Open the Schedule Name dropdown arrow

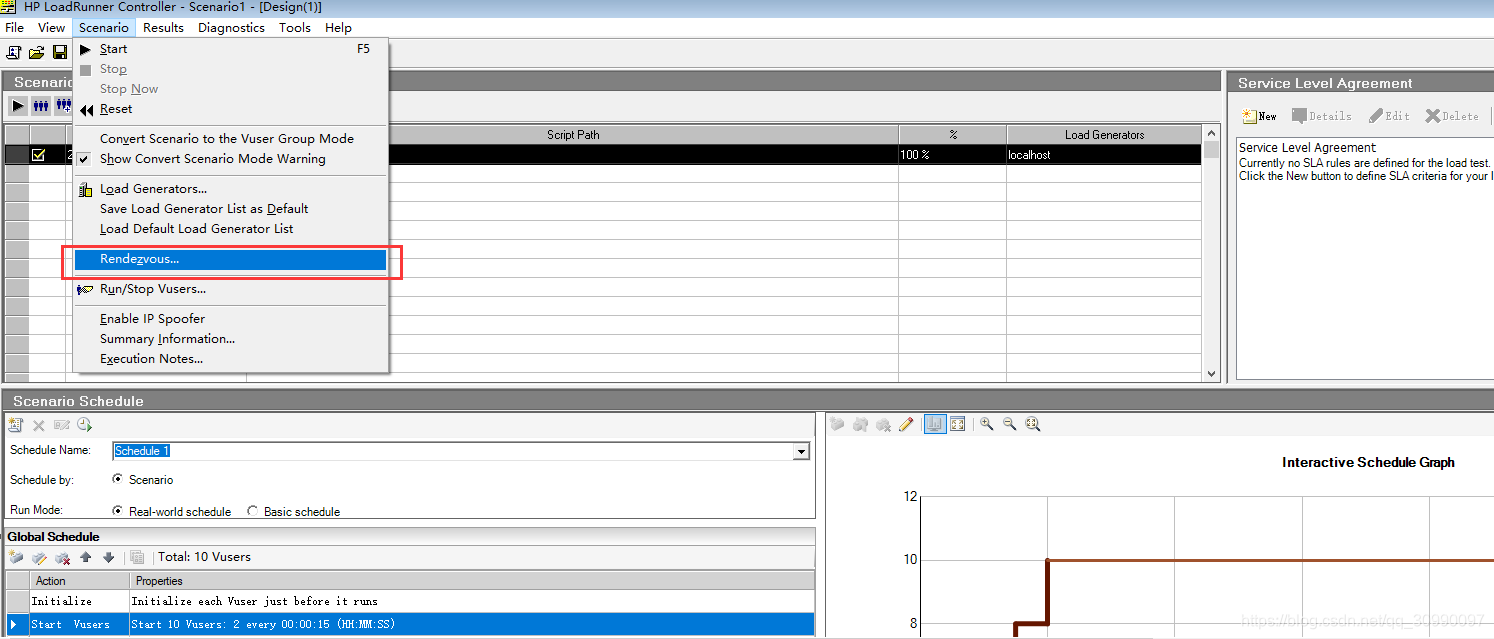[800, 451]
